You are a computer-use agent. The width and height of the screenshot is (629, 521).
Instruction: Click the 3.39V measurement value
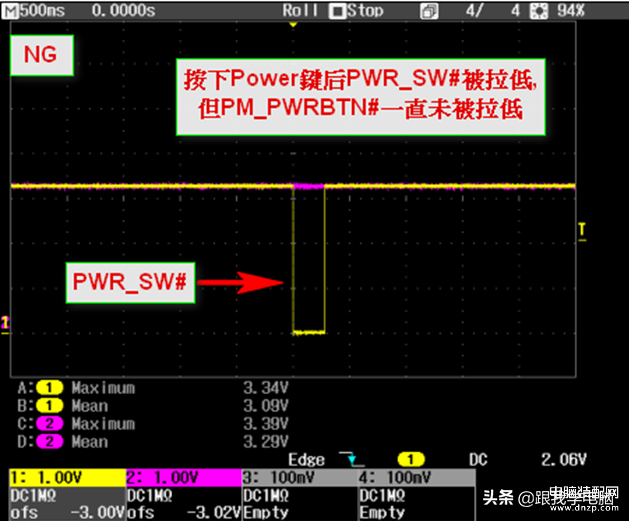coord(266,424)
